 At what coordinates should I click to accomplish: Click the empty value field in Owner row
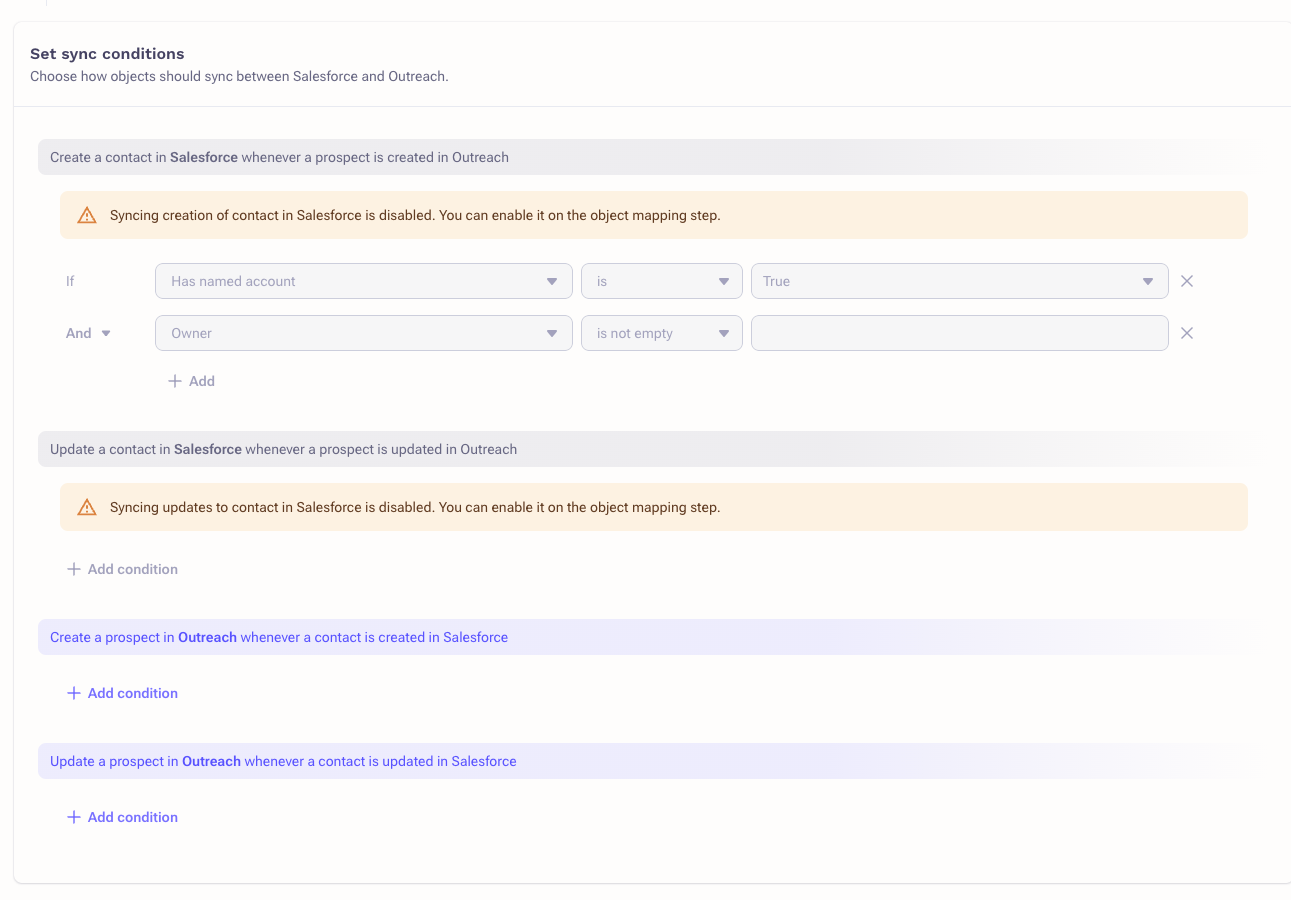coord(959,333)
